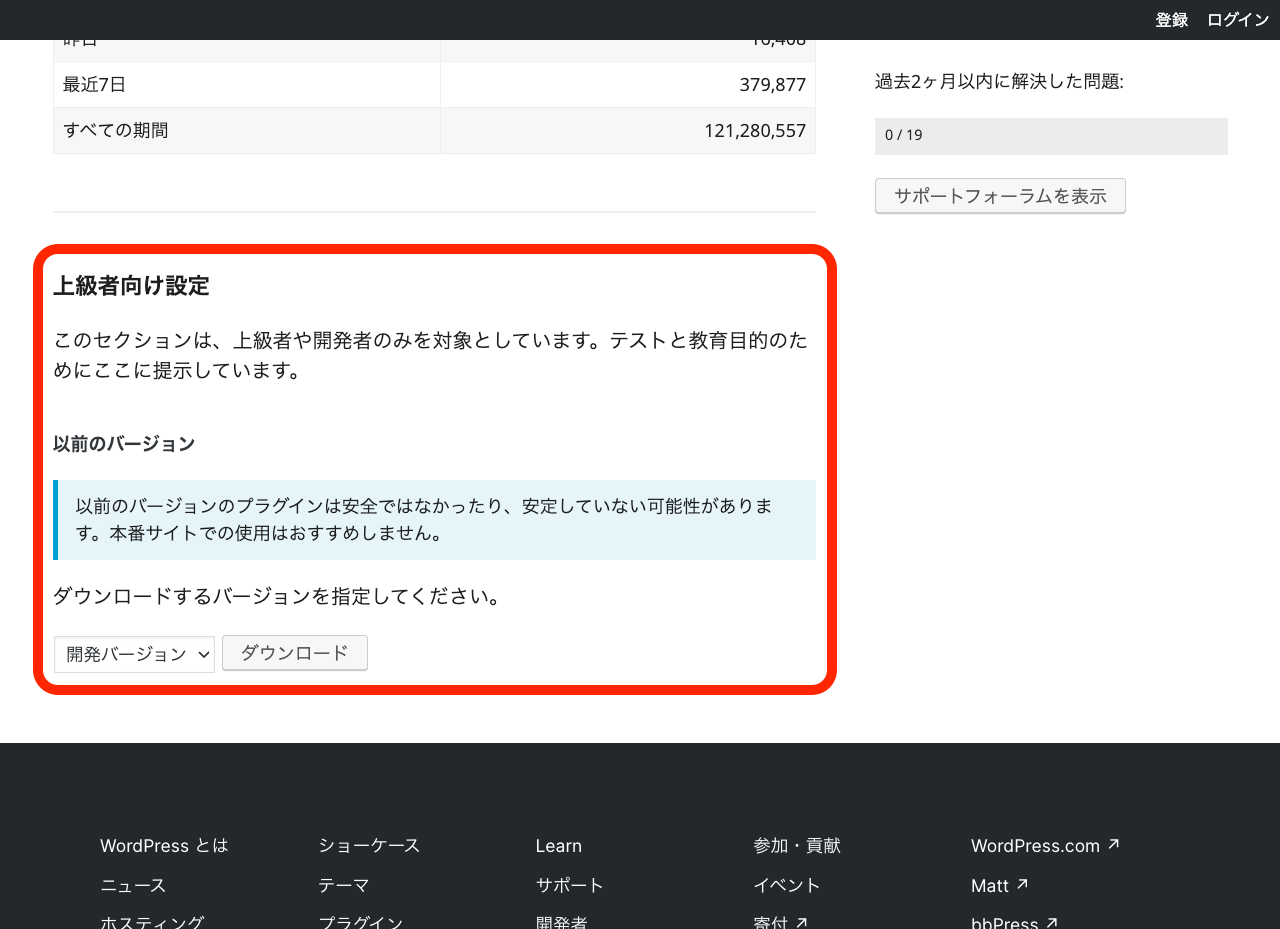Screen dimensions: 1280x929
Task: Open footer link ニュース
Action: 133,886
